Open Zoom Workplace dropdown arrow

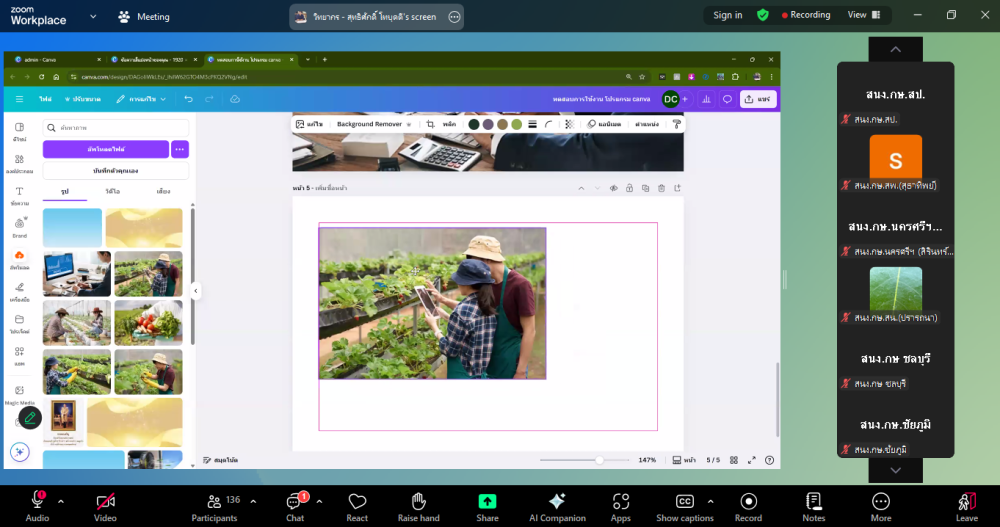(x=93, y=17)
